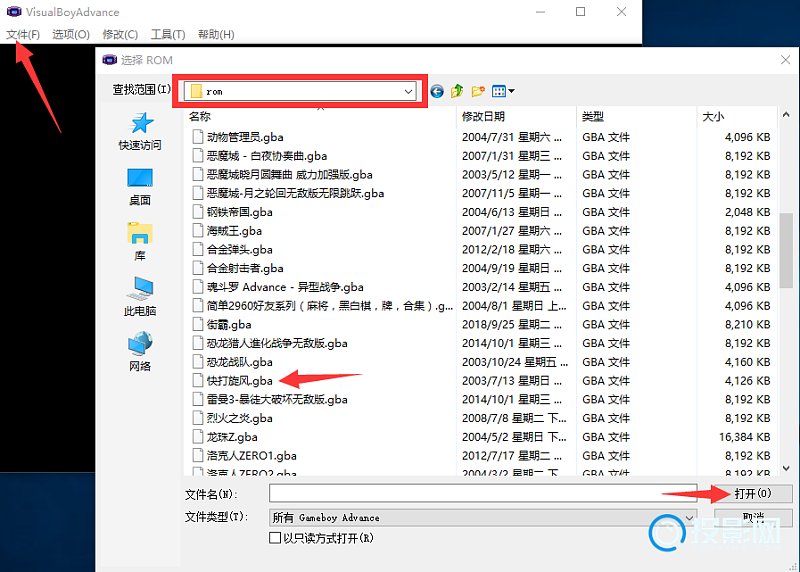The width and height of the screenshot is (800, 572).
Task: Click the 2,048 KB size cell
Action: click(x=747, y=212)
